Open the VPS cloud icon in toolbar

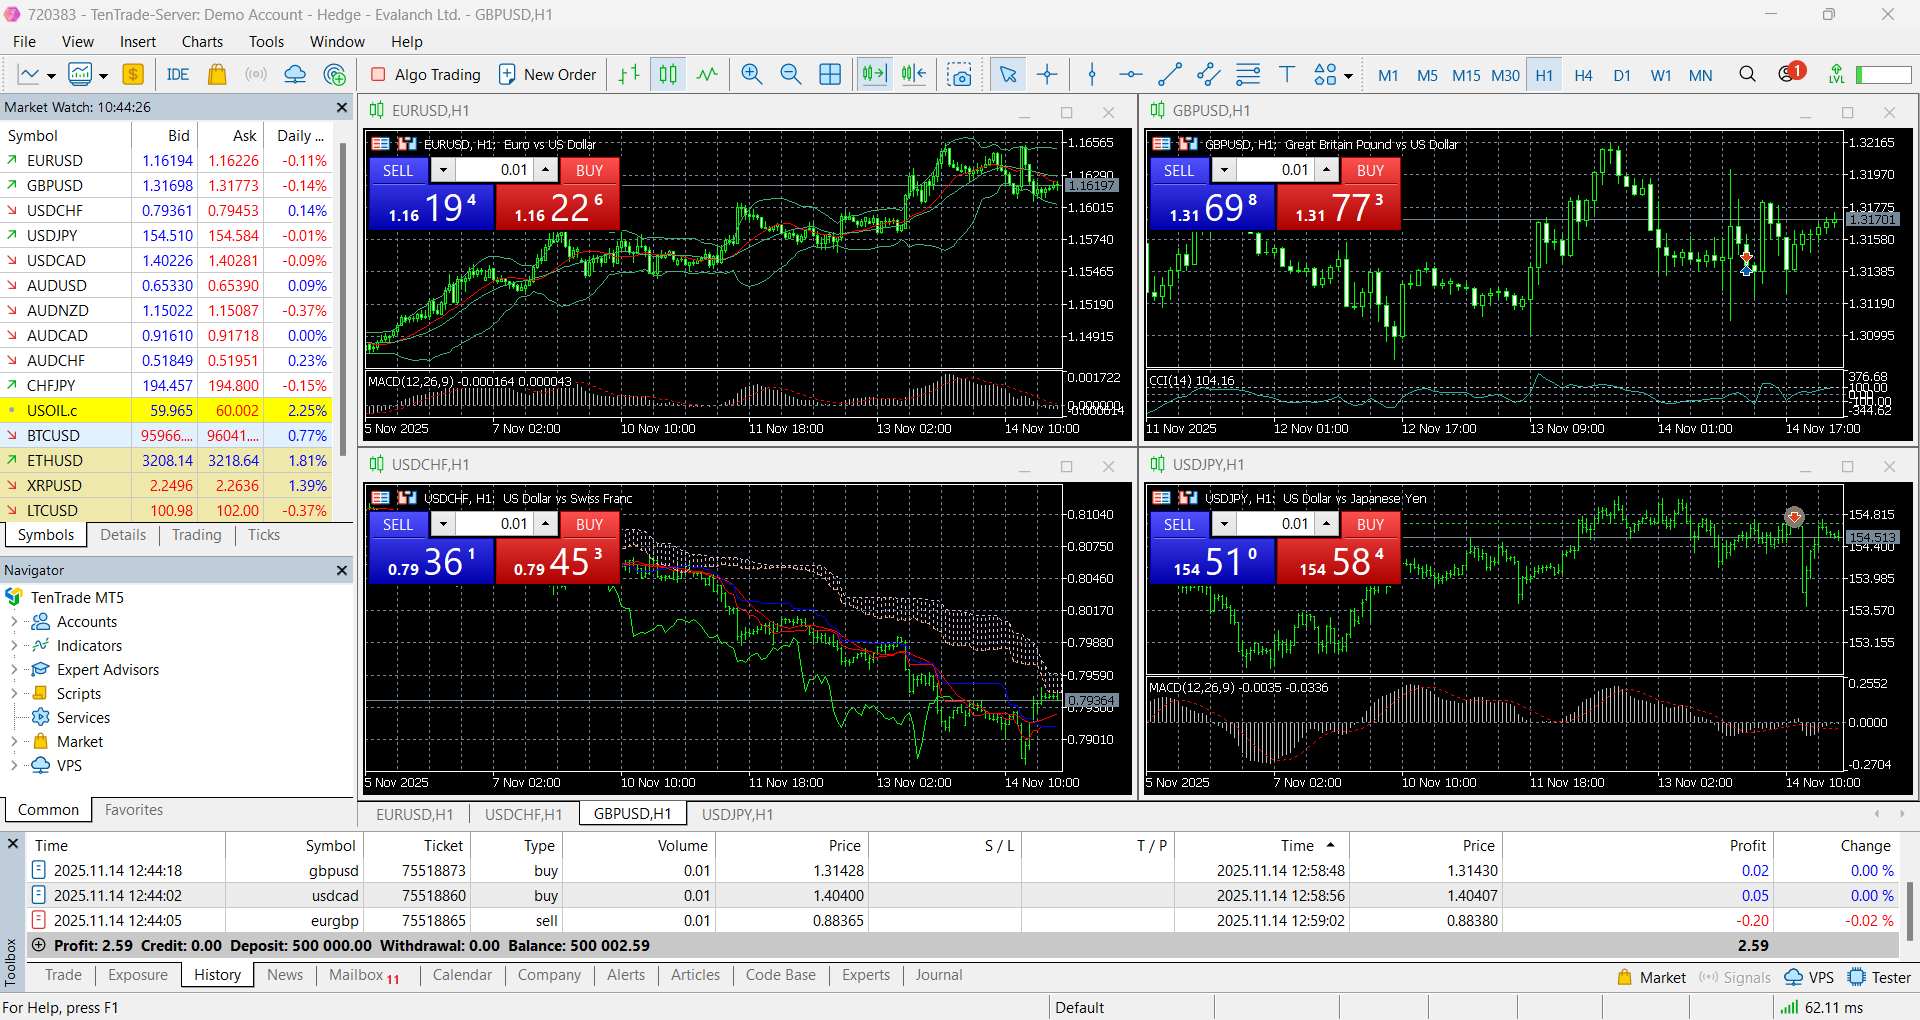[x=295, y=75]
